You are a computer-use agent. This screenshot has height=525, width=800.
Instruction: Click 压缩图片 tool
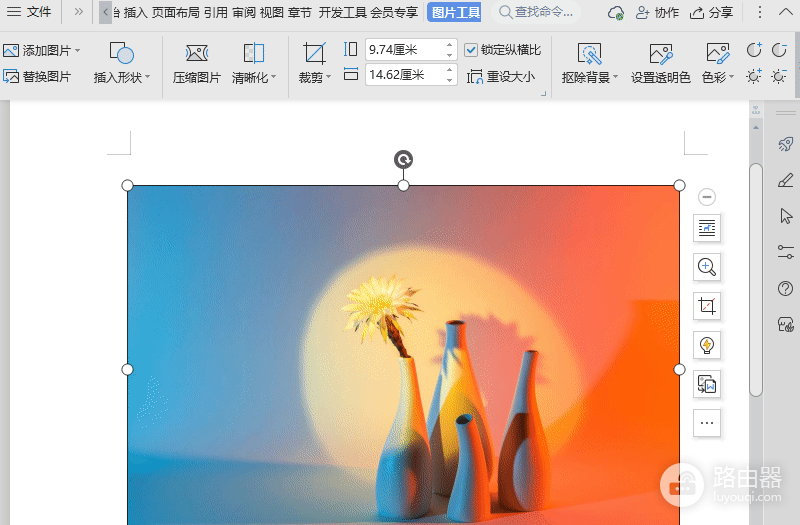196,64
